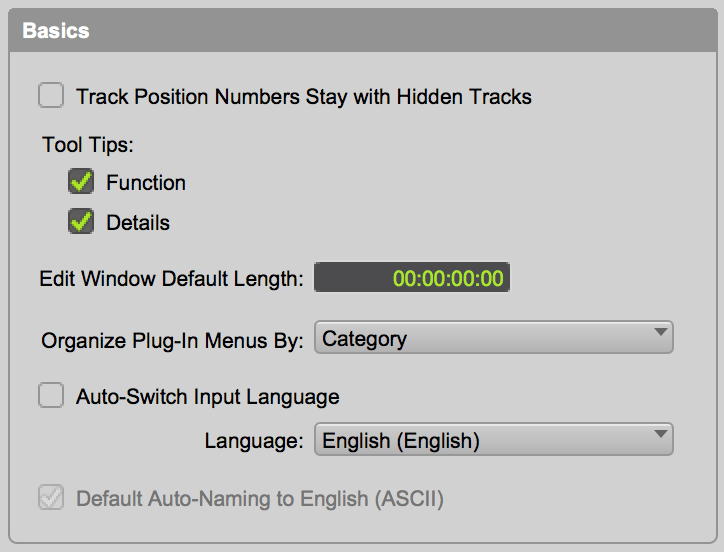Click the Basics section header
This screenshot has width=724, height=552.
click(56, 31)
